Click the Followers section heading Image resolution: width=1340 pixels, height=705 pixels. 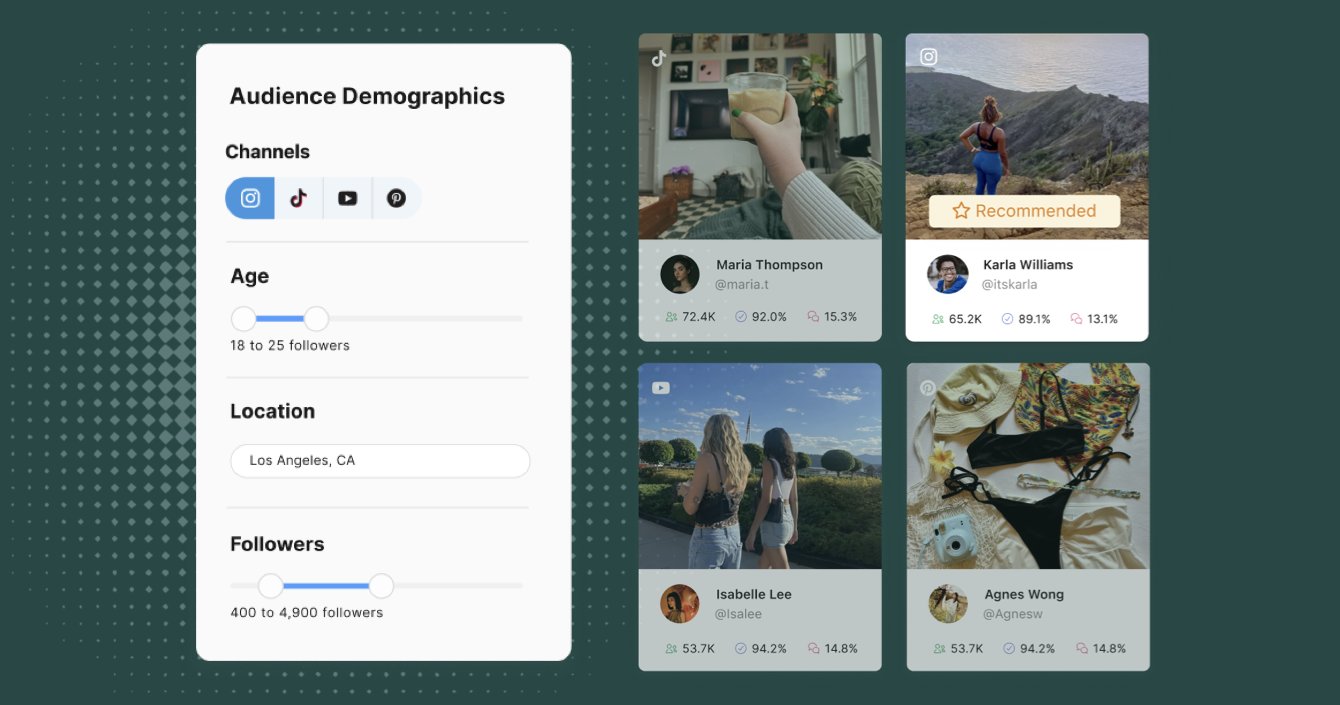coord(277,544)
